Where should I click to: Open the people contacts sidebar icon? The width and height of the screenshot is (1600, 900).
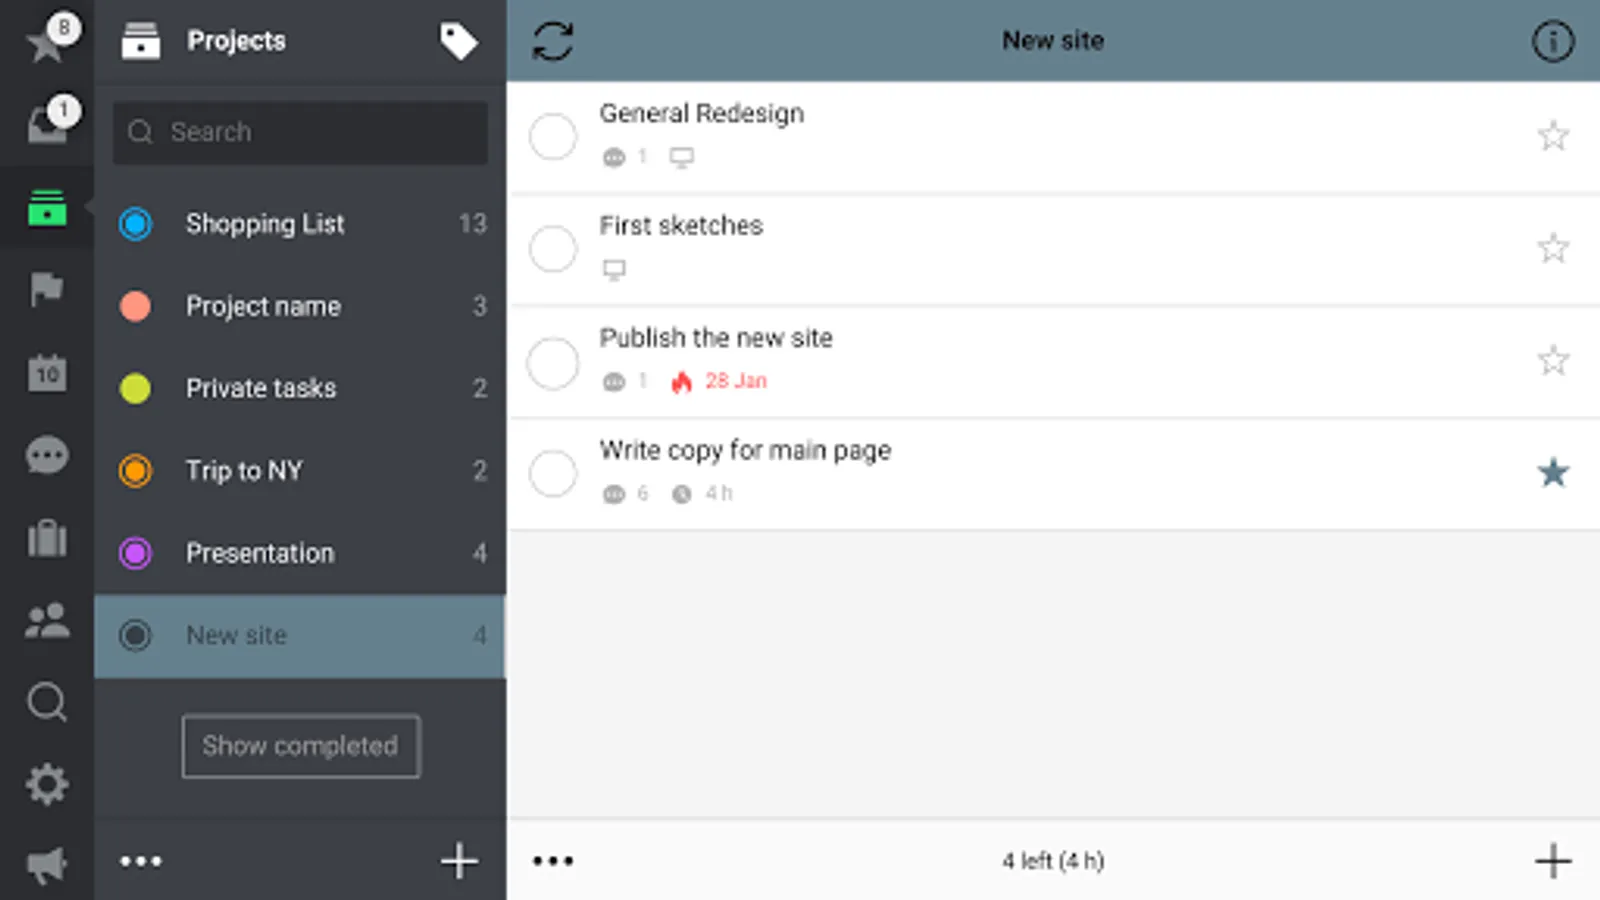pyautogui.click(x=47, y=621)
